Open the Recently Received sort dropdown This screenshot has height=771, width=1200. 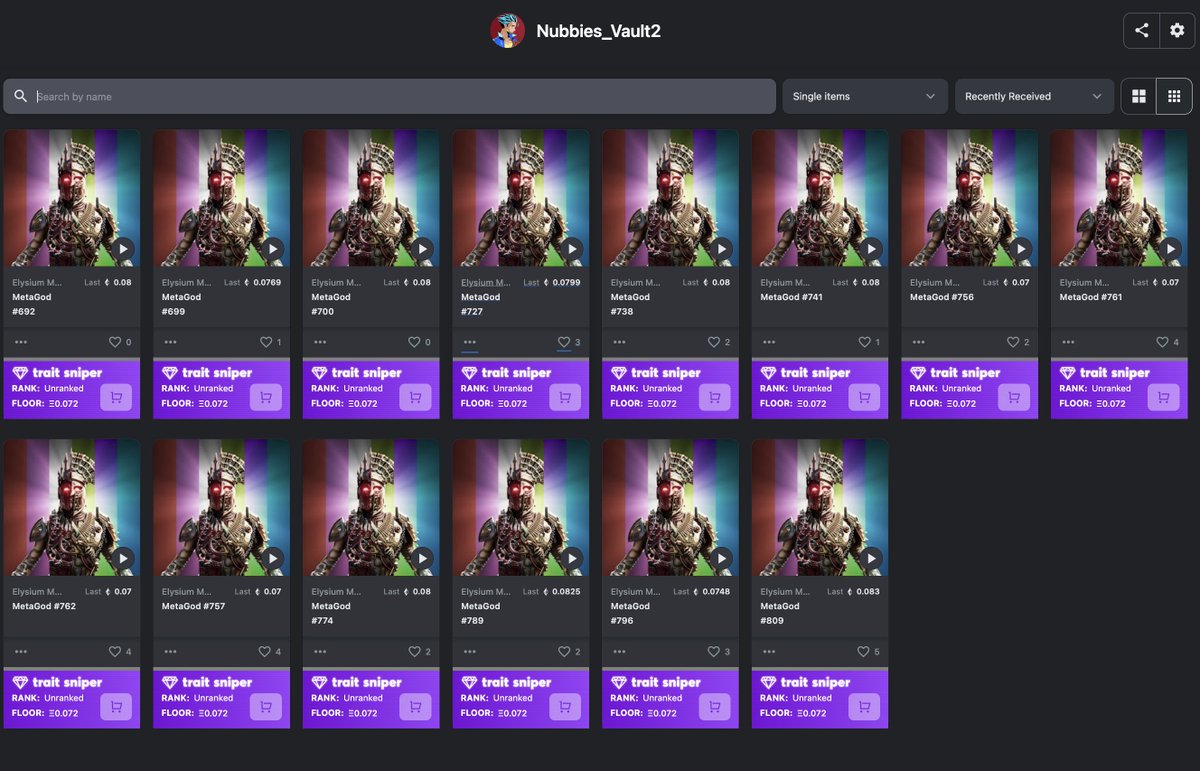click(x=1034, y=96)
